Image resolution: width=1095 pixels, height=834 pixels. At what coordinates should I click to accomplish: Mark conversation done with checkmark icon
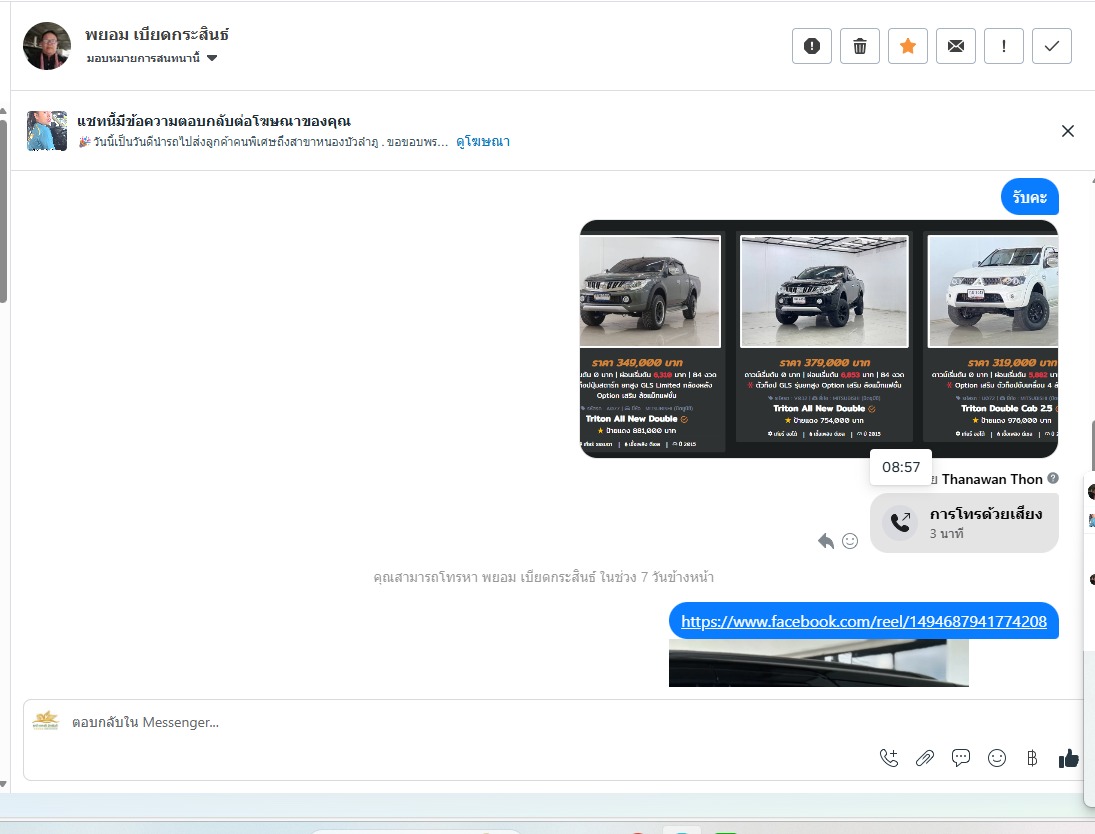(1052, 46)
